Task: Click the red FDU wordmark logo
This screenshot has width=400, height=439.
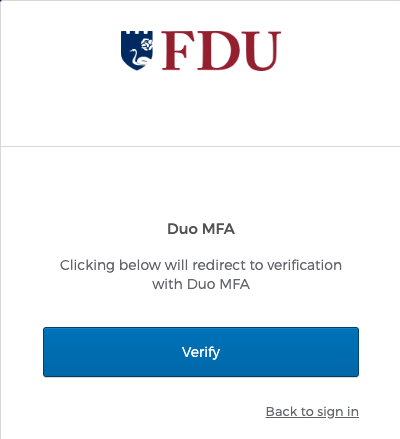Action: (221, 50)
